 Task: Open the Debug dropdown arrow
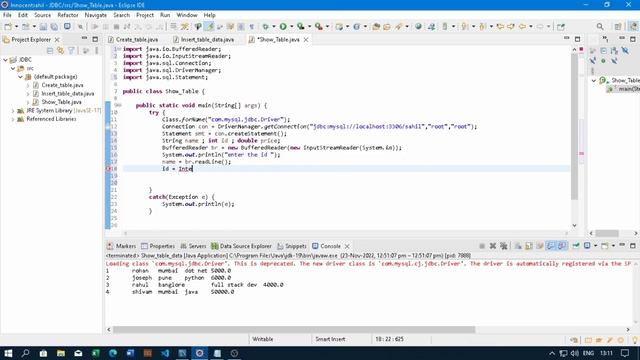274,27
